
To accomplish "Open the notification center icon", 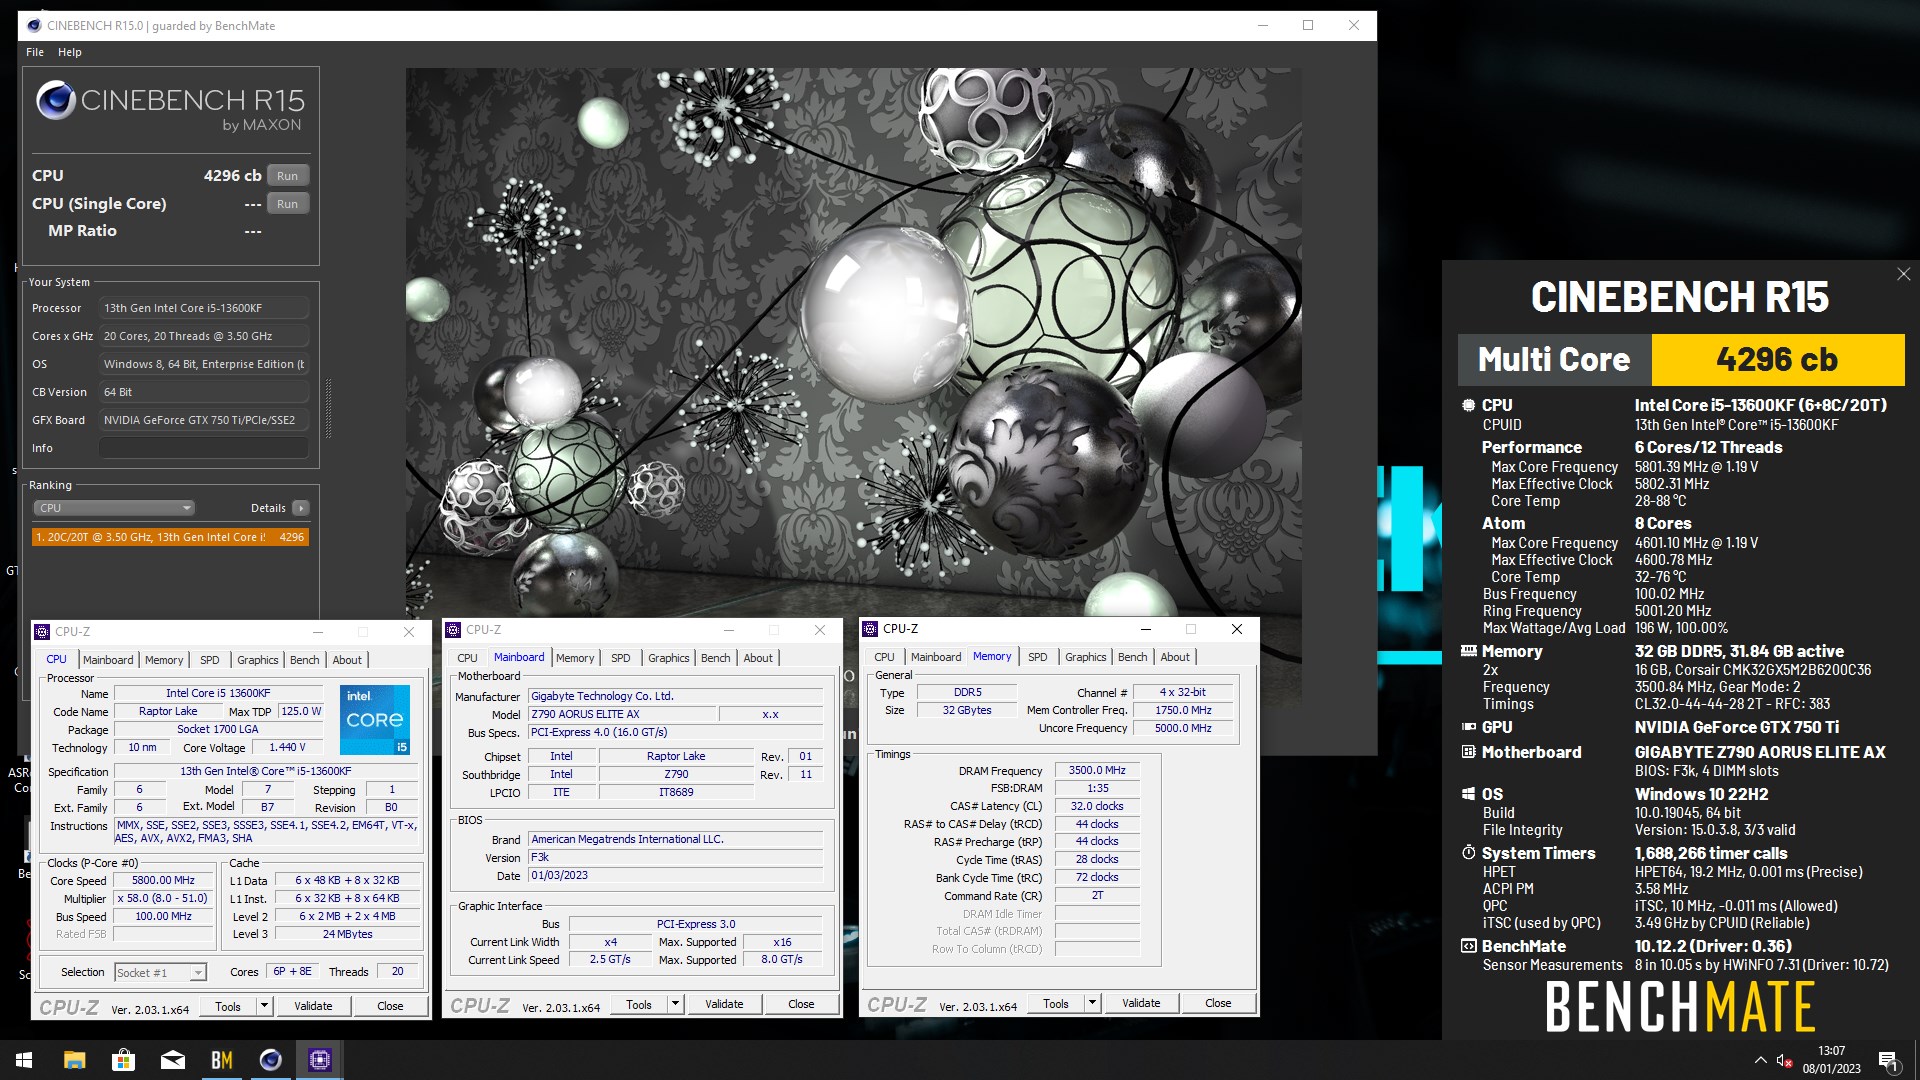I will click(x=1888, y=1060).
